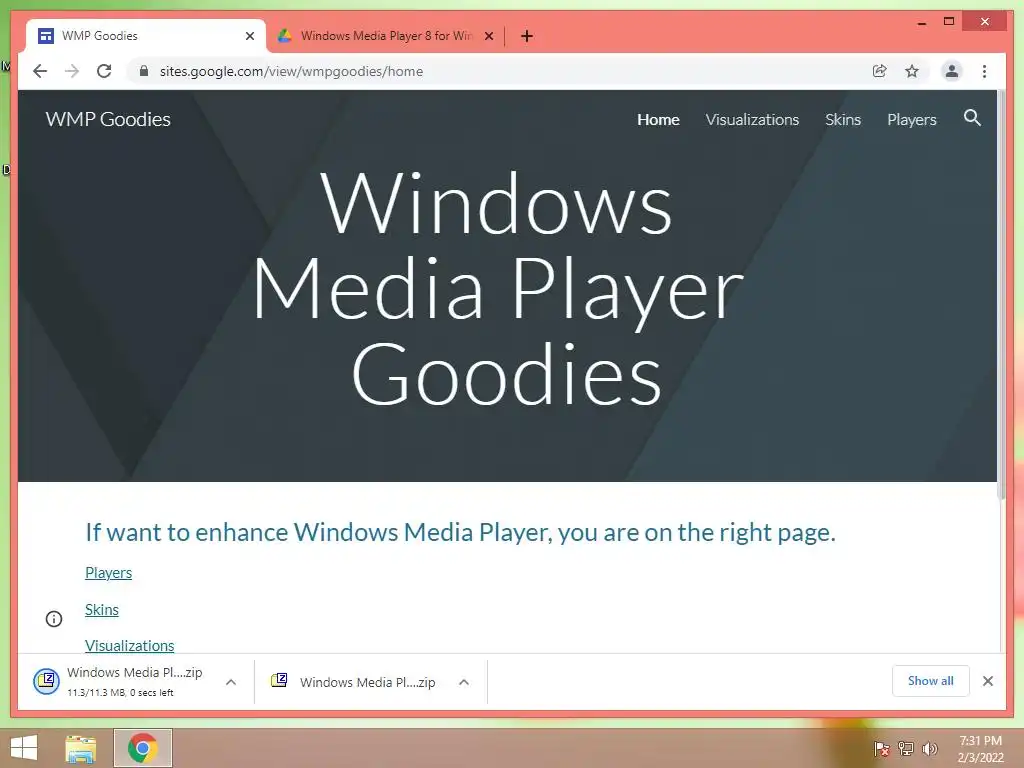
Task: Open the Chrome profile avatar
Action: [952, 71]
